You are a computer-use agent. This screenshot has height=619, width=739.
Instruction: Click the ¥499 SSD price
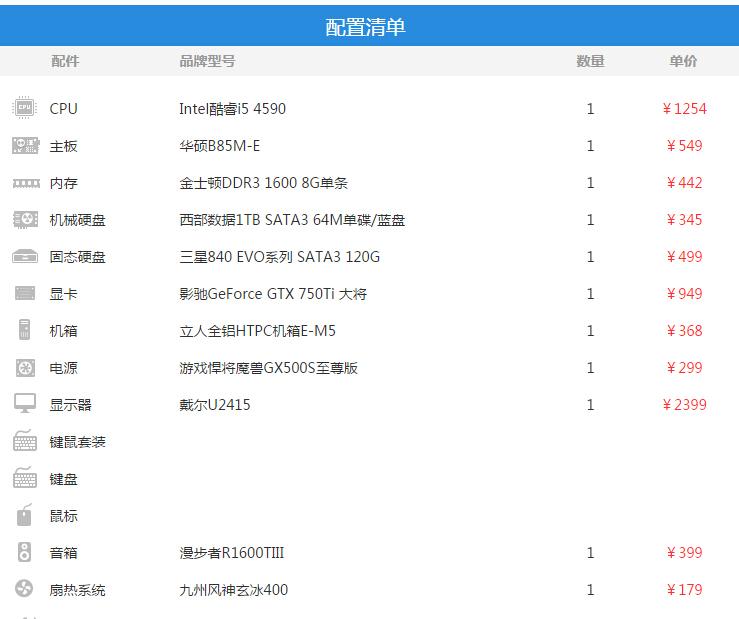point(684,256)
